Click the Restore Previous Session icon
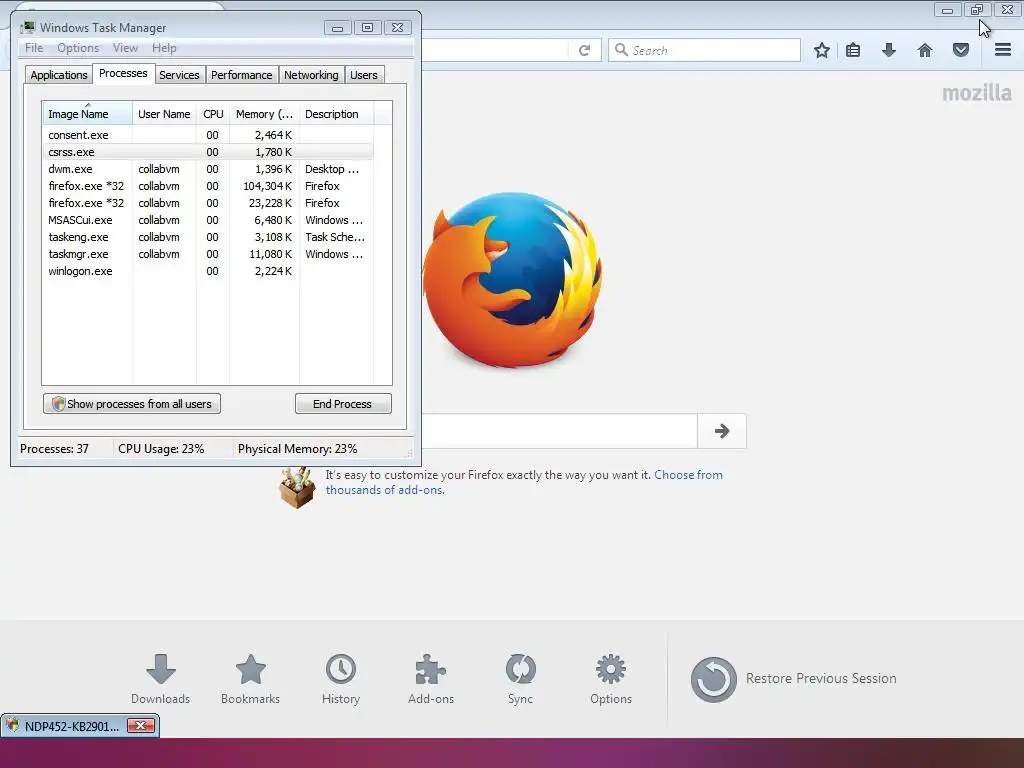Viewport: 1024px width, 768px height. [x=714, y=679]
